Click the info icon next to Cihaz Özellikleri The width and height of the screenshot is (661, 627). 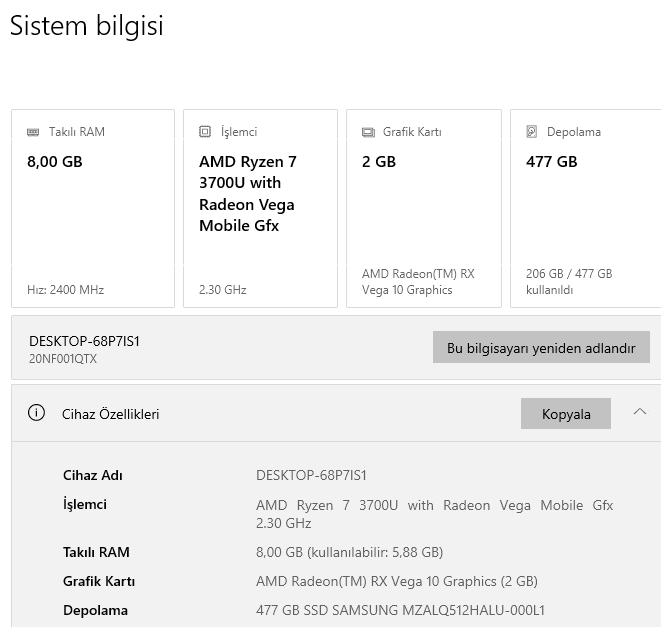click(37, 413)
